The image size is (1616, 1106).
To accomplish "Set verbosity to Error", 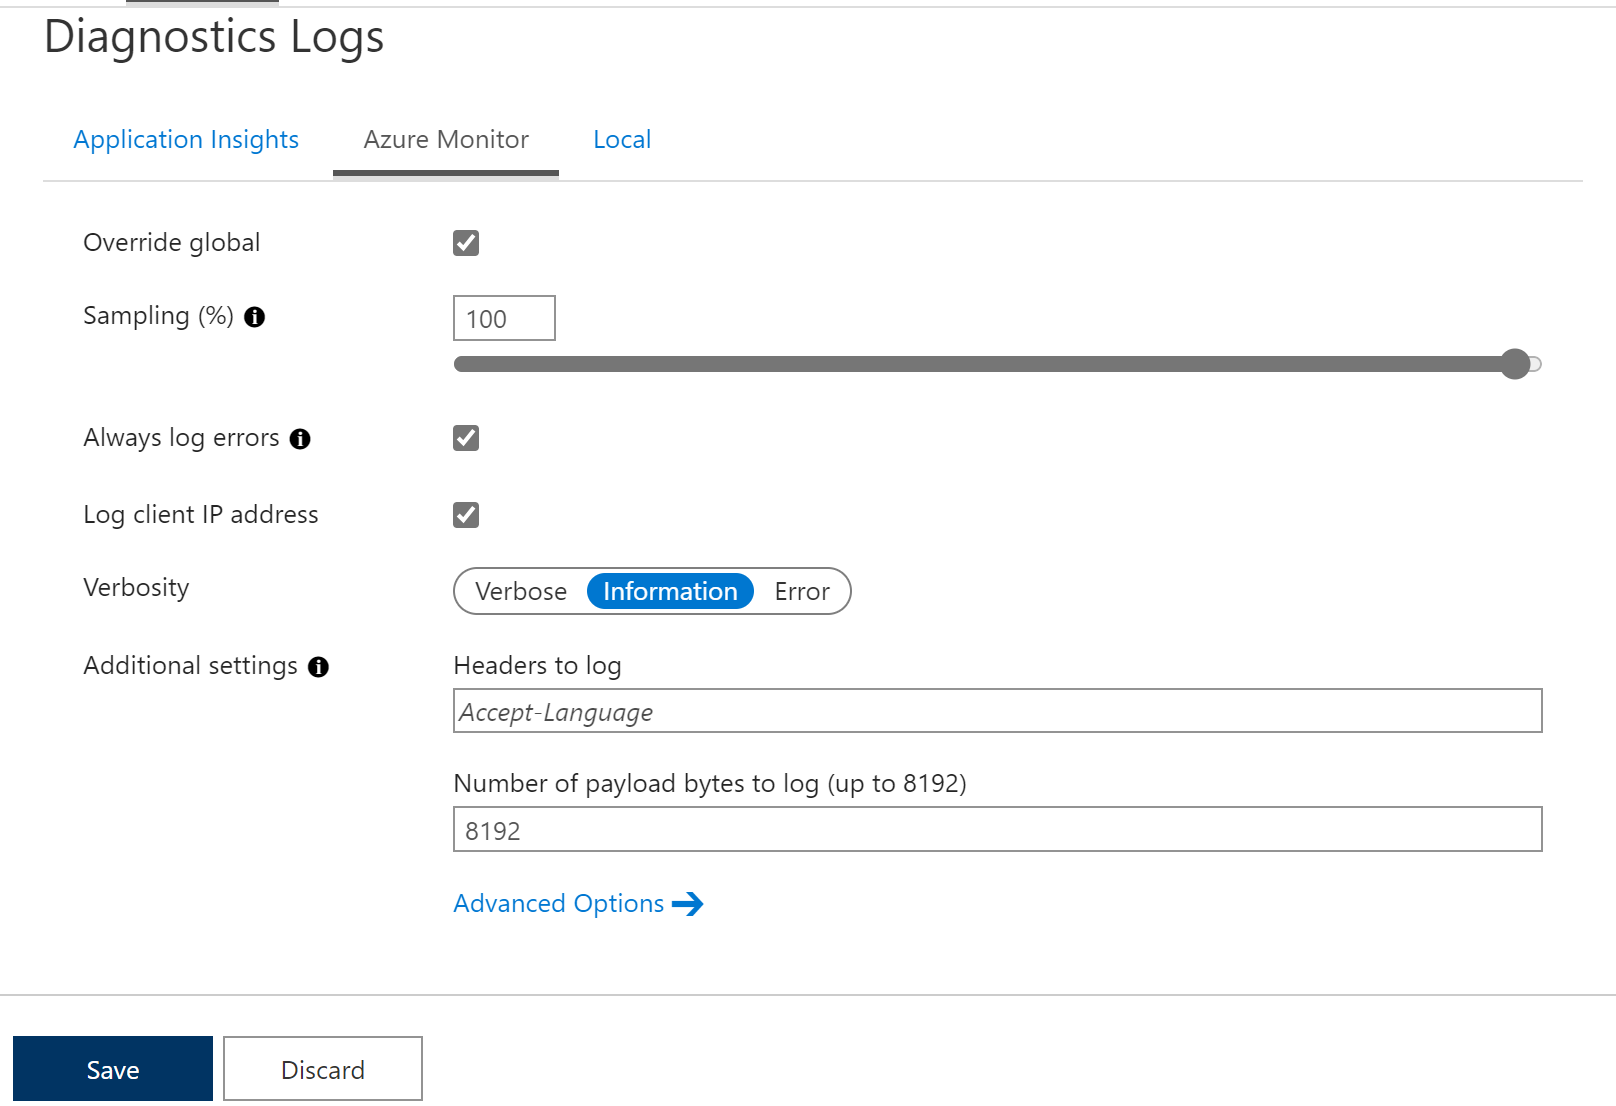I will [802, 591].
